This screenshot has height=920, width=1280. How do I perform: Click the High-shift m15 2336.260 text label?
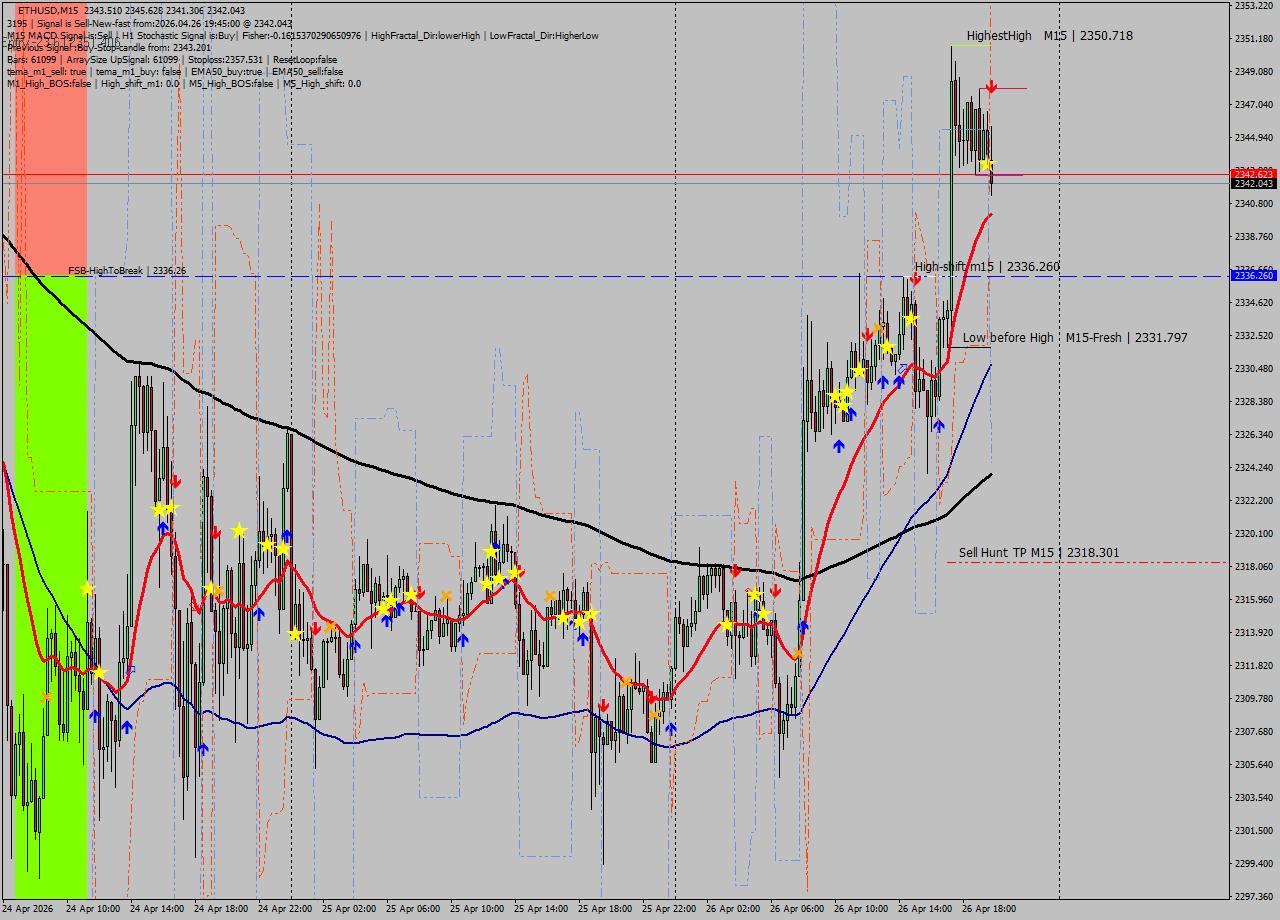(987, 267)
